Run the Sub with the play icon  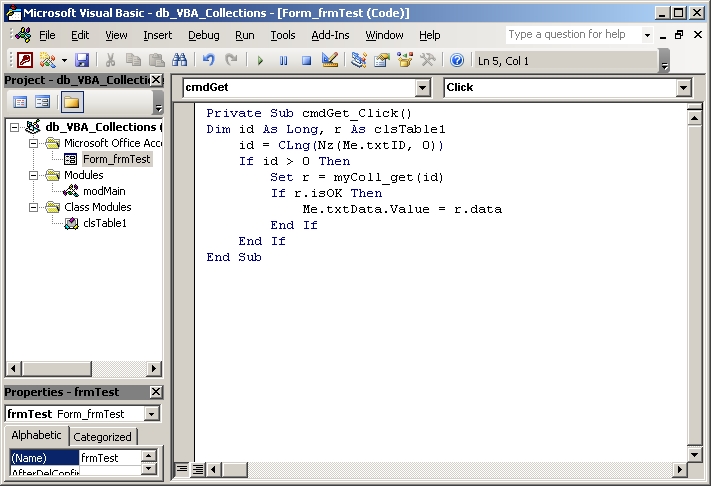(x=260, y=60)
